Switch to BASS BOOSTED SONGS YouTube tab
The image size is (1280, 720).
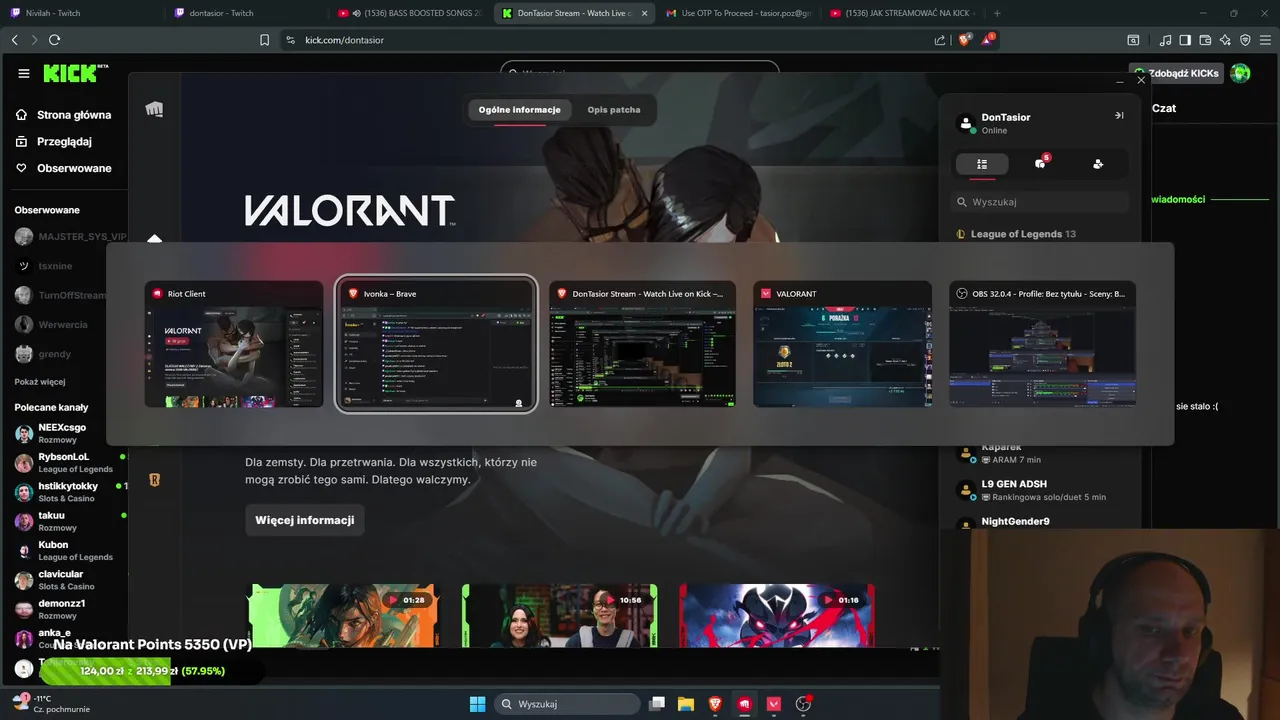click(410, 13)
